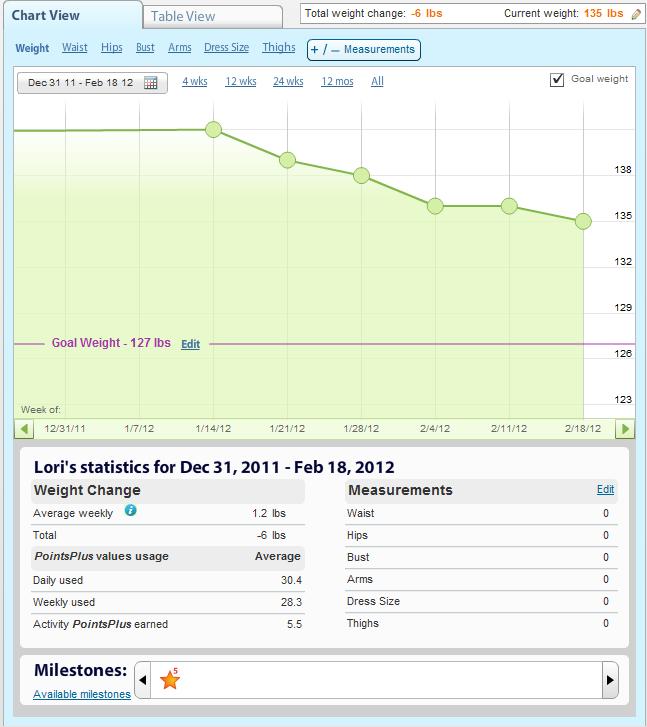Set chart range to 12 wks
This screenshot has width=647, height=727.
(x=240, y=82)
